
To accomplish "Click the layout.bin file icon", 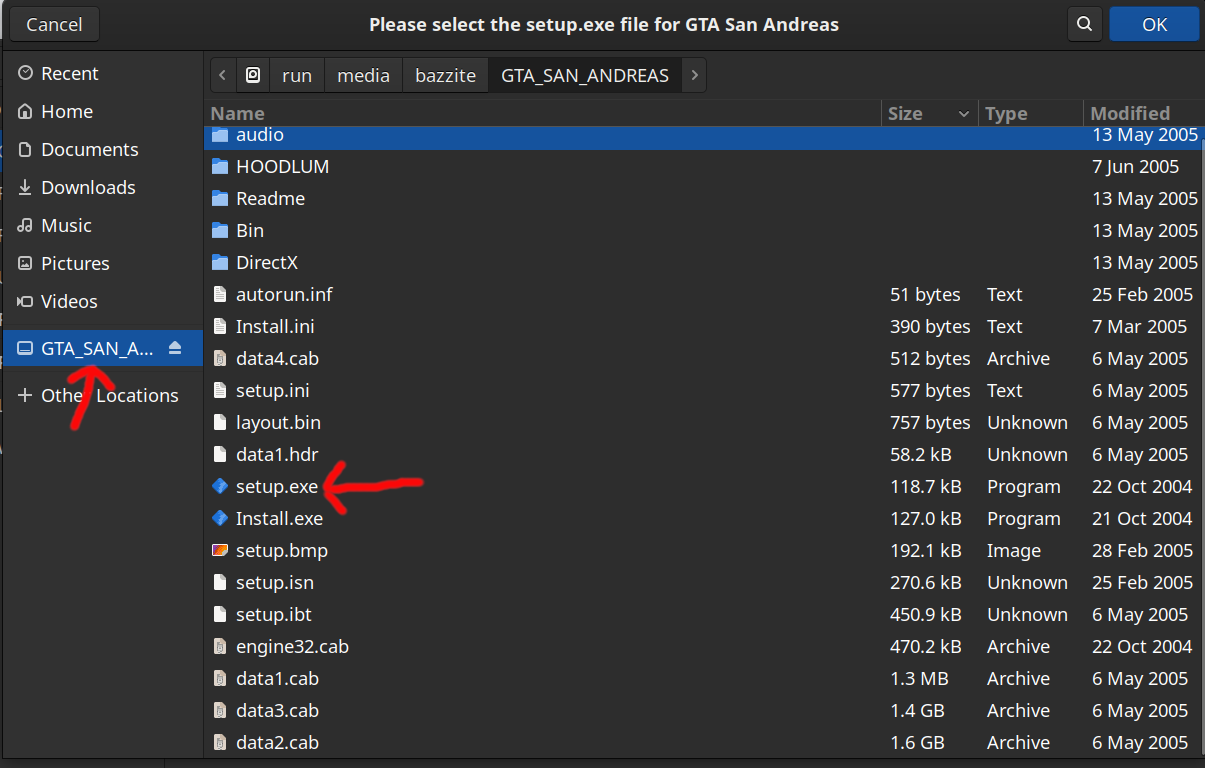I will [220, 422].
